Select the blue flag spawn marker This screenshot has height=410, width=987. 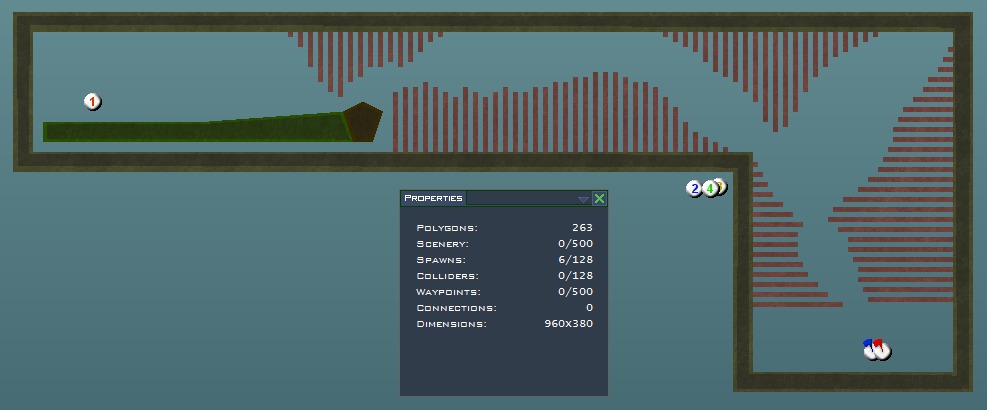click(868, 349)
